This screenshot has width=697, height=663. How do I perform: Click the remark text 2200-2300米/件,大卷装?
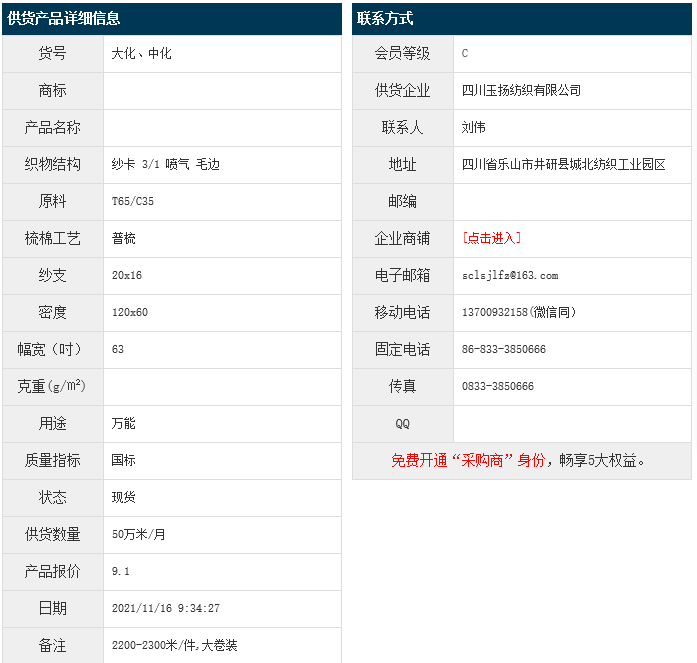pyautogui.click(x=175, y=645)
